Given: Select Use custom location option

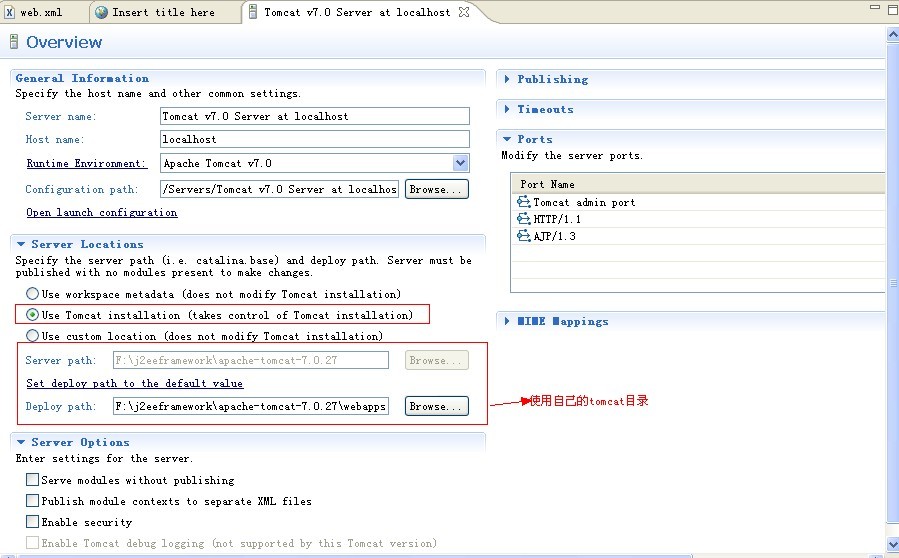Looking at the screenshot, I should [x=33, y=335].
